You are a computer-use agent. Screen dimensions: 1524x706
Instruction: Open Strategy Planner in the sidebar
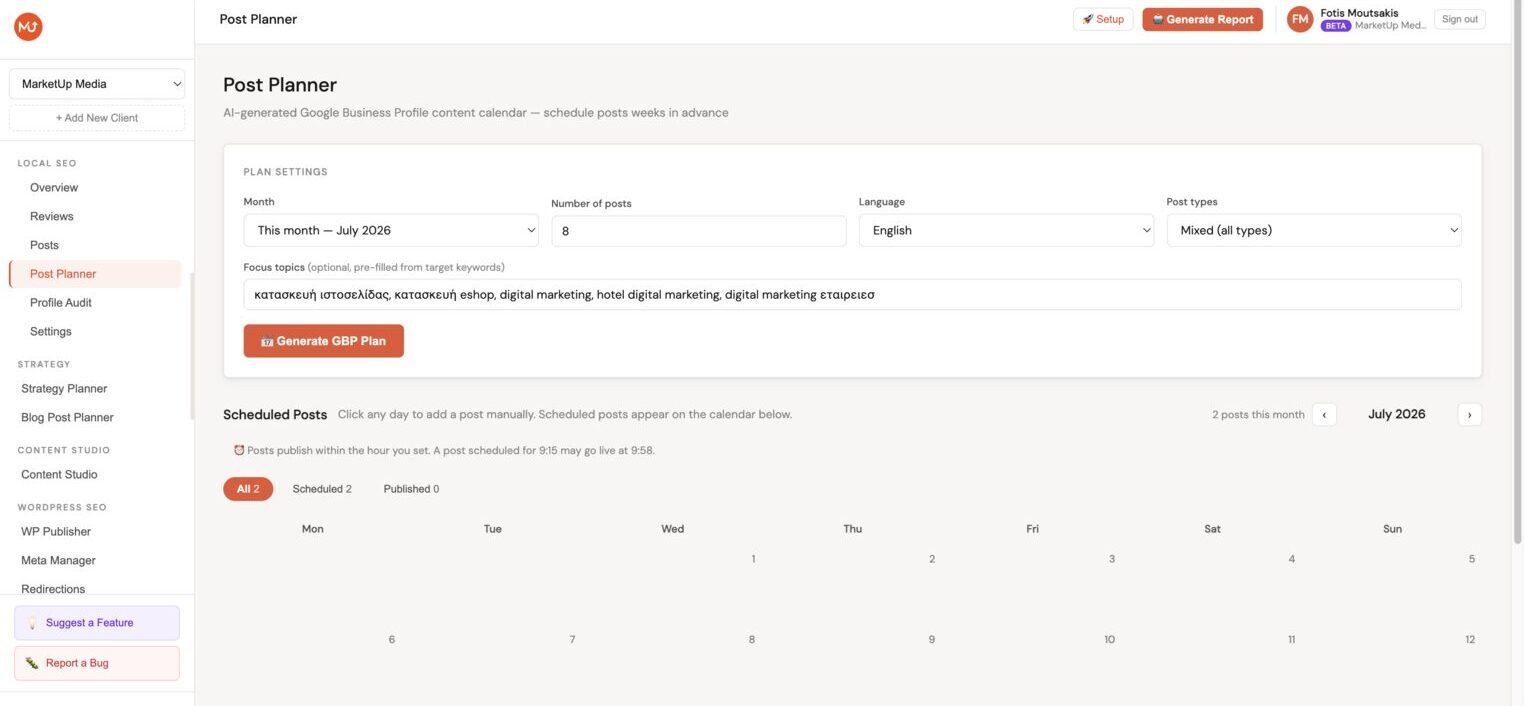pos(64,389)
